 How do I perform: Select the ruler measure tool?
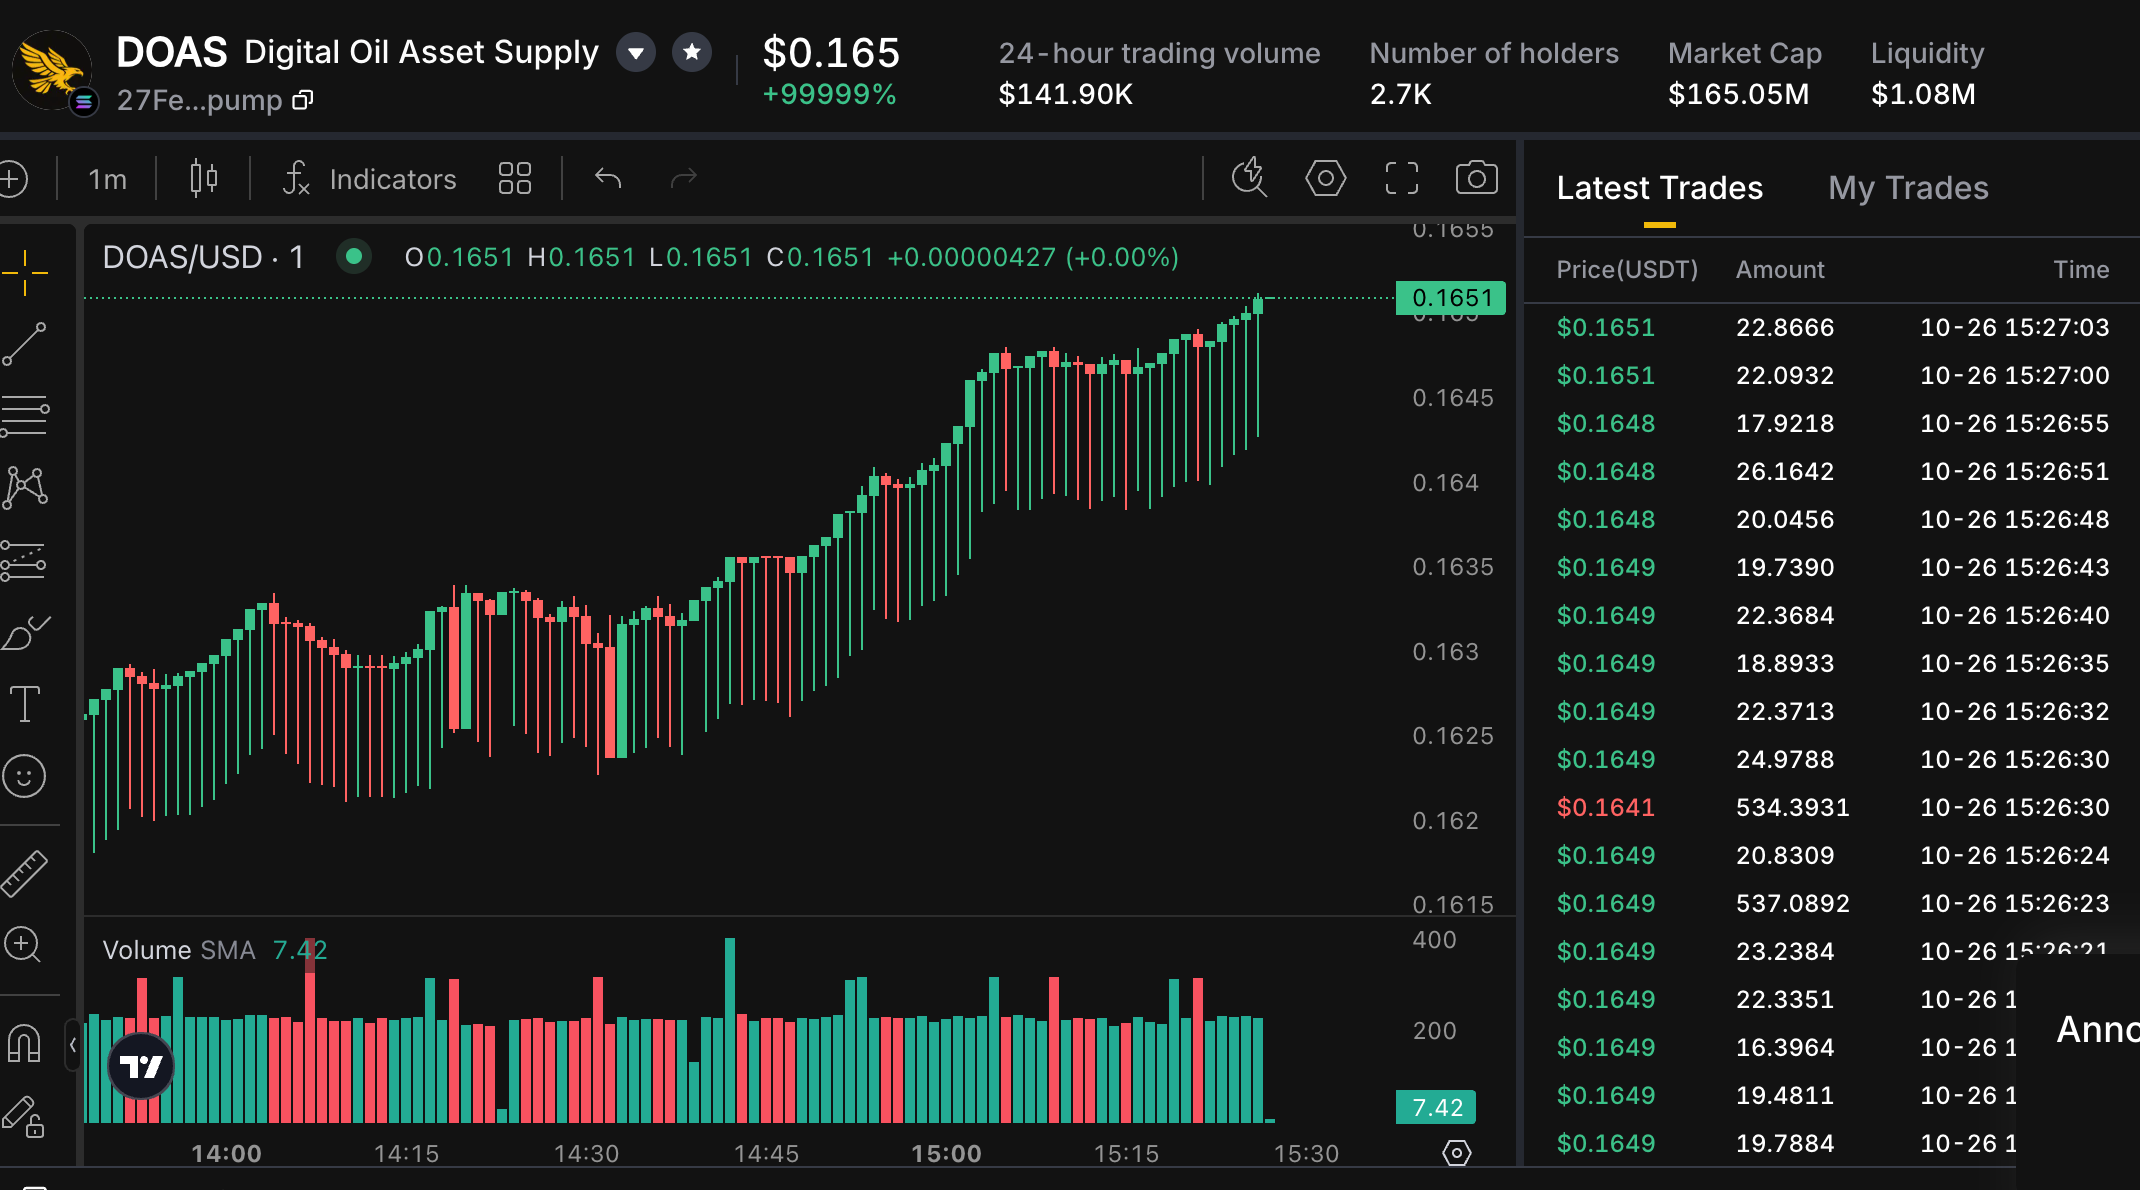pyautogui.click(x=25, y=873)
